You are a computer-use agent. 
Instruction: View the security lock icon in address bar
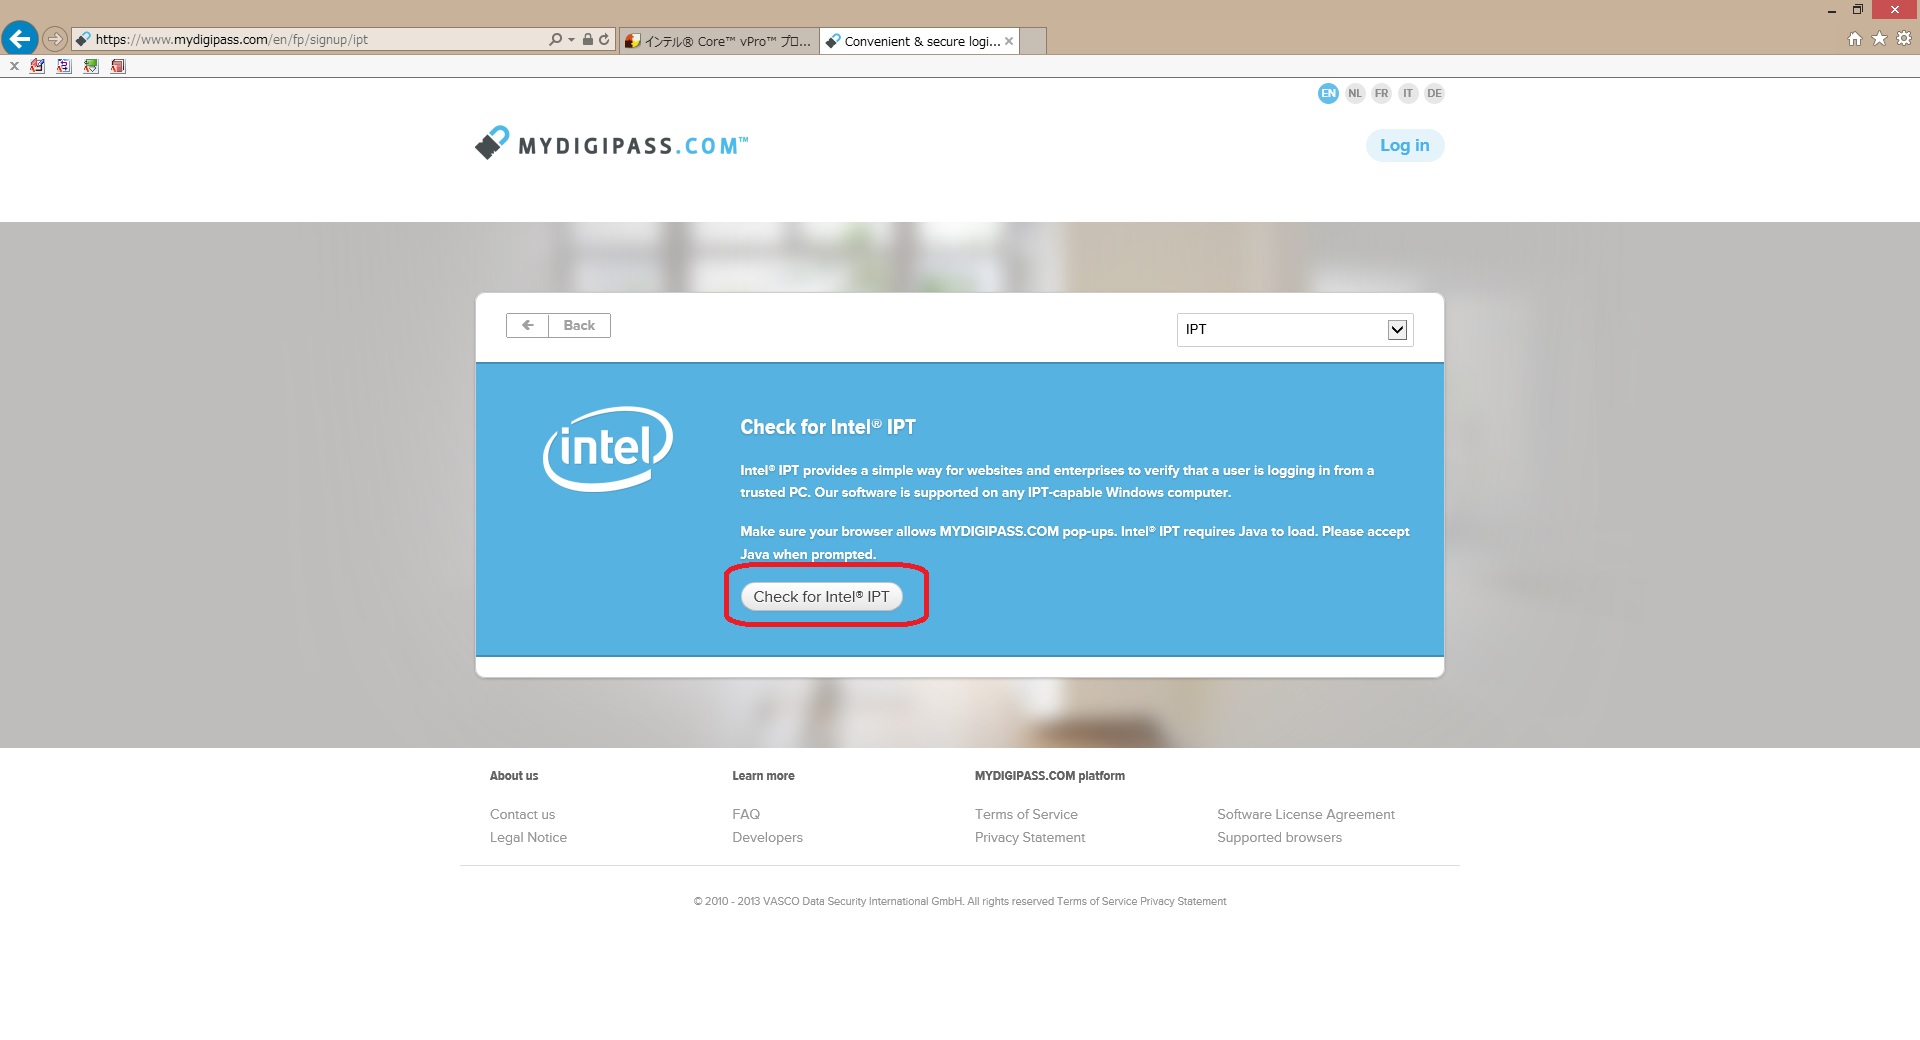pyautogui.click(x=588, y=40)
